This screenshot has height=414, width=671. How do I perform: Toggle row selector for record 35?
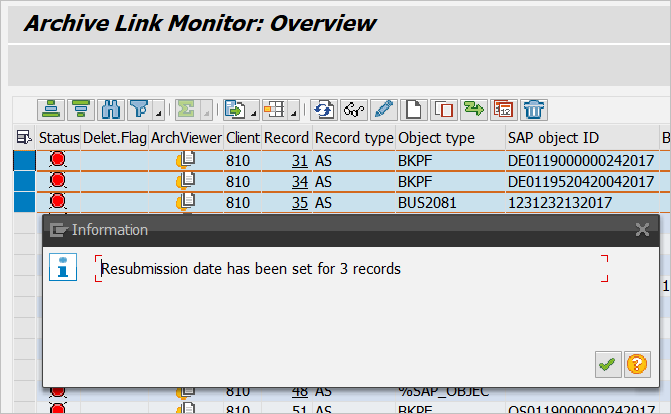[x=23, y=201]
